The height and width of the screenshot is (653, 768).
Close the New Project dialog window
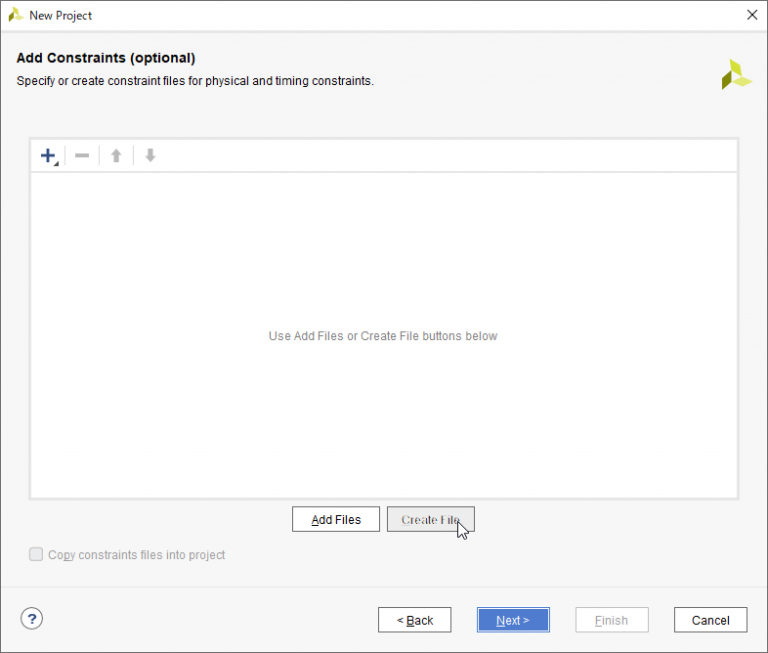point(751,15)
